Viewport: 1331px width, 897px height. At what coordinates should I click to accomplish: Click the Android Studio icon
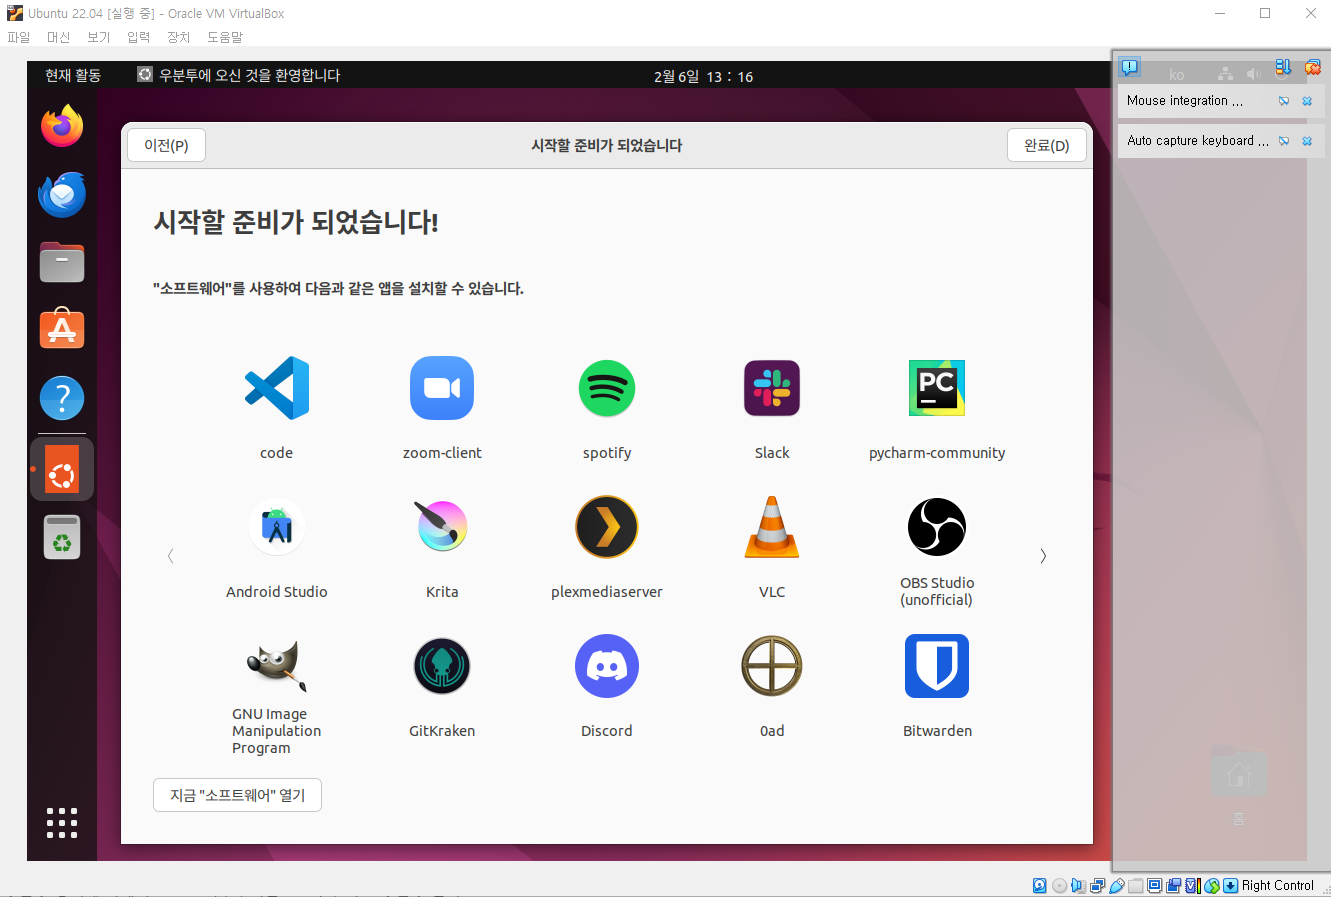tap(277, 527)
